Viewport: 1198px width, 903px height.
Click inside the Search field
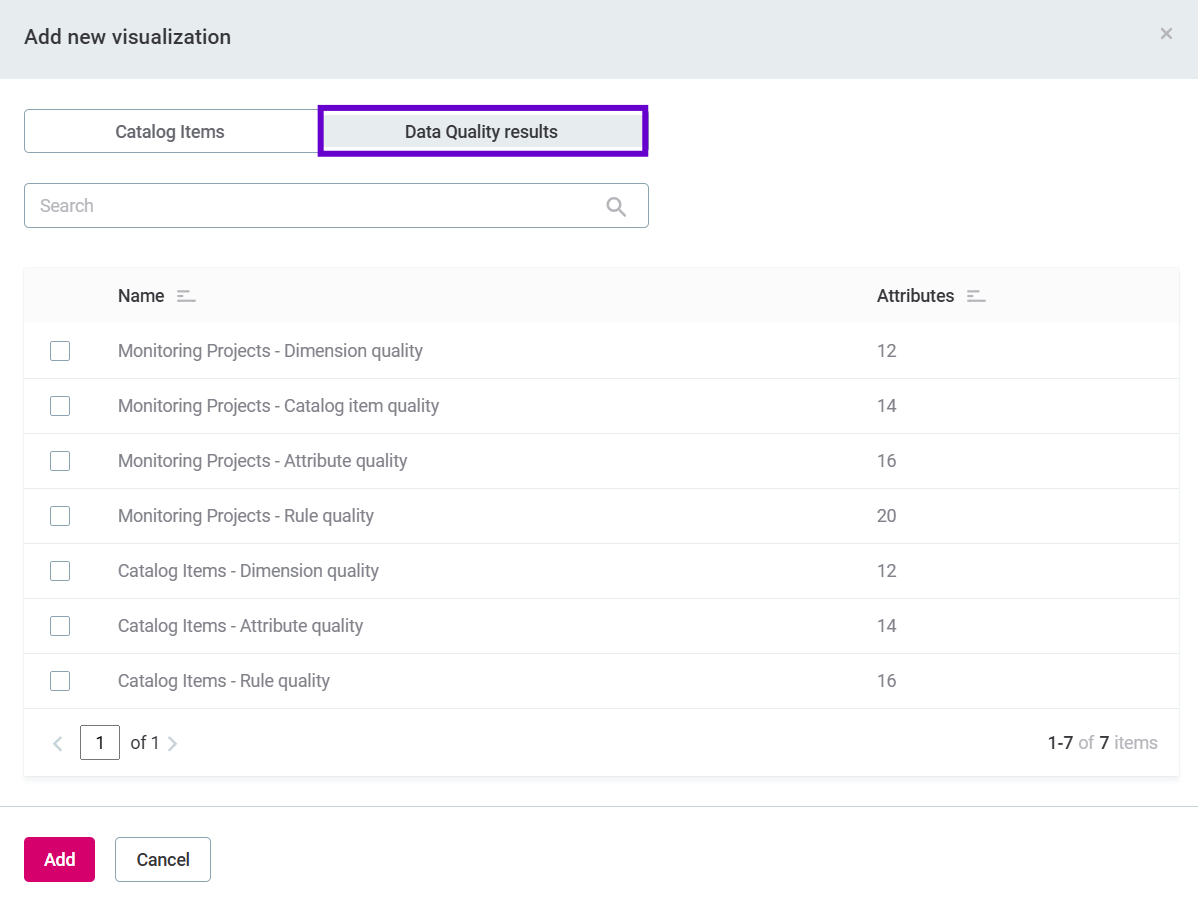pos(300,205)
